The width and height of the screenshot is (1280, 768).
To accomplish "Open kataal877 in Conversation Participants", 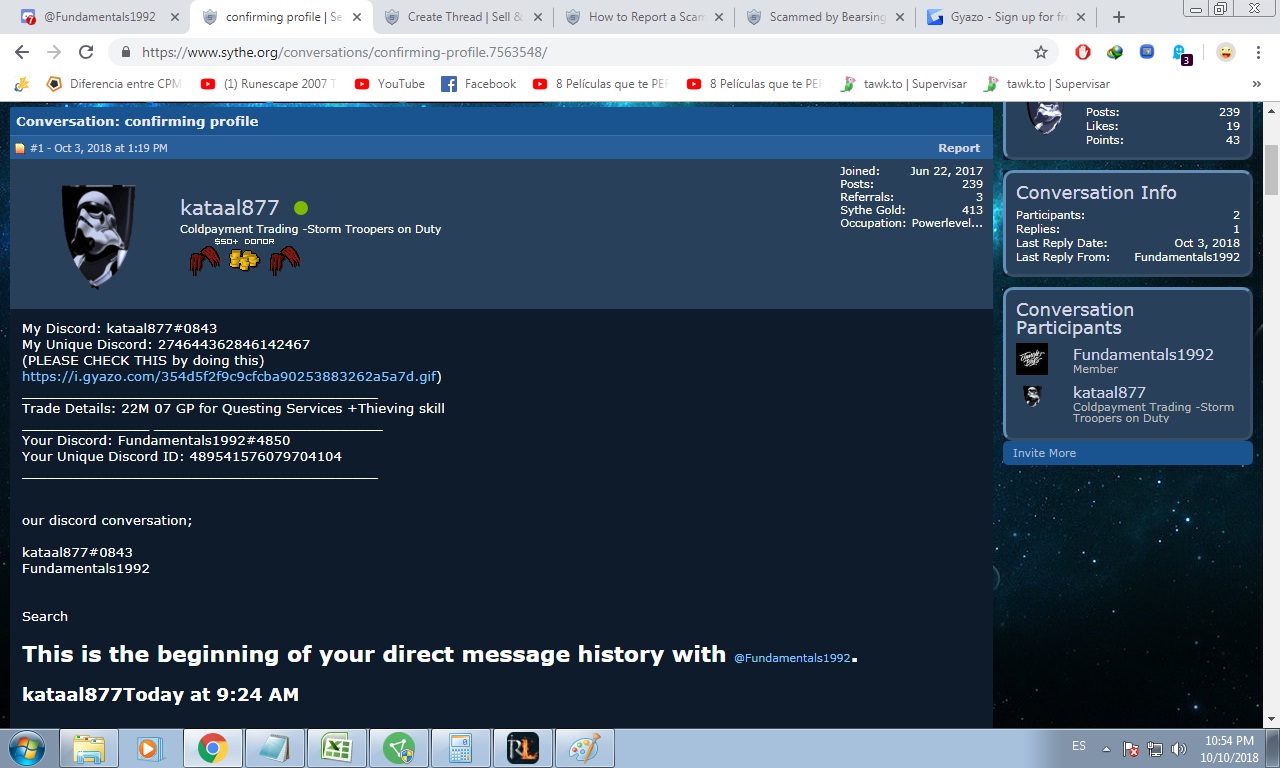I will point(1109,393).
